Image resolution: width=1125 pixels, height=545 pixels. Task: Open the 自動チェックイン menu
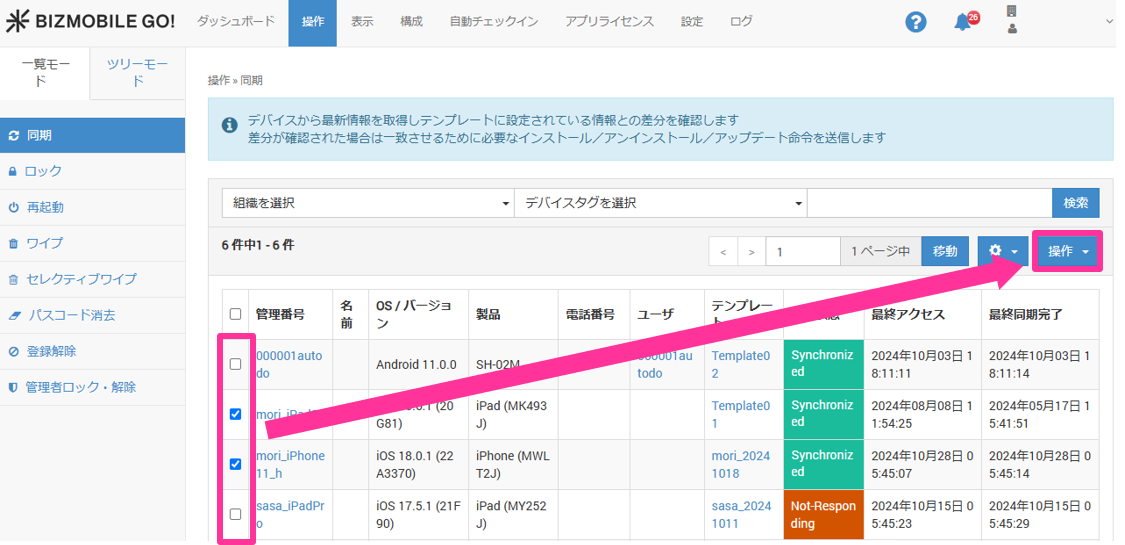point(493,22)
